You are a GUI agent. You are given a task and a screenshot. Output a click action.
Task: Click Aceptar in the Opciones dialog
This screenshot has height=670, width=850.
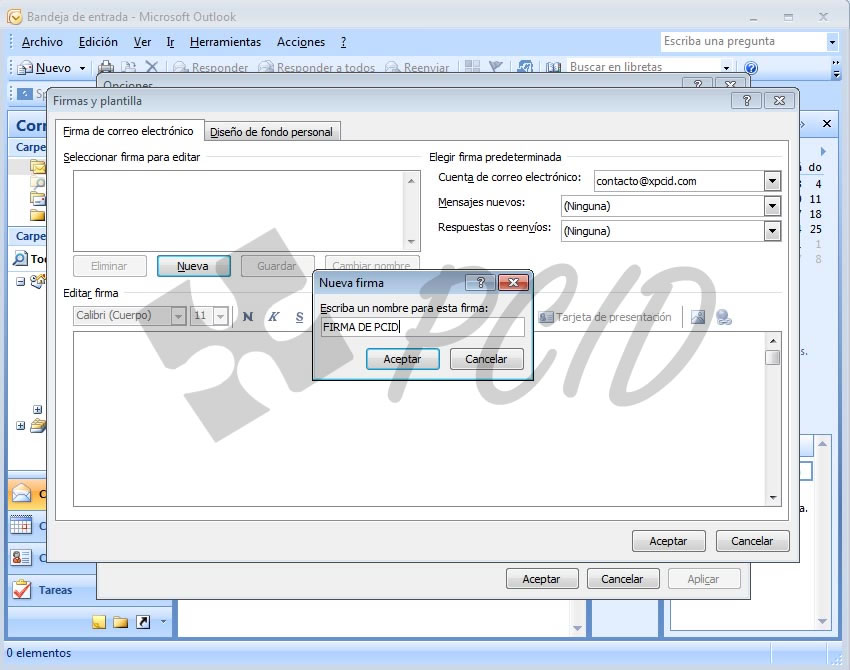tap(542, 579)
